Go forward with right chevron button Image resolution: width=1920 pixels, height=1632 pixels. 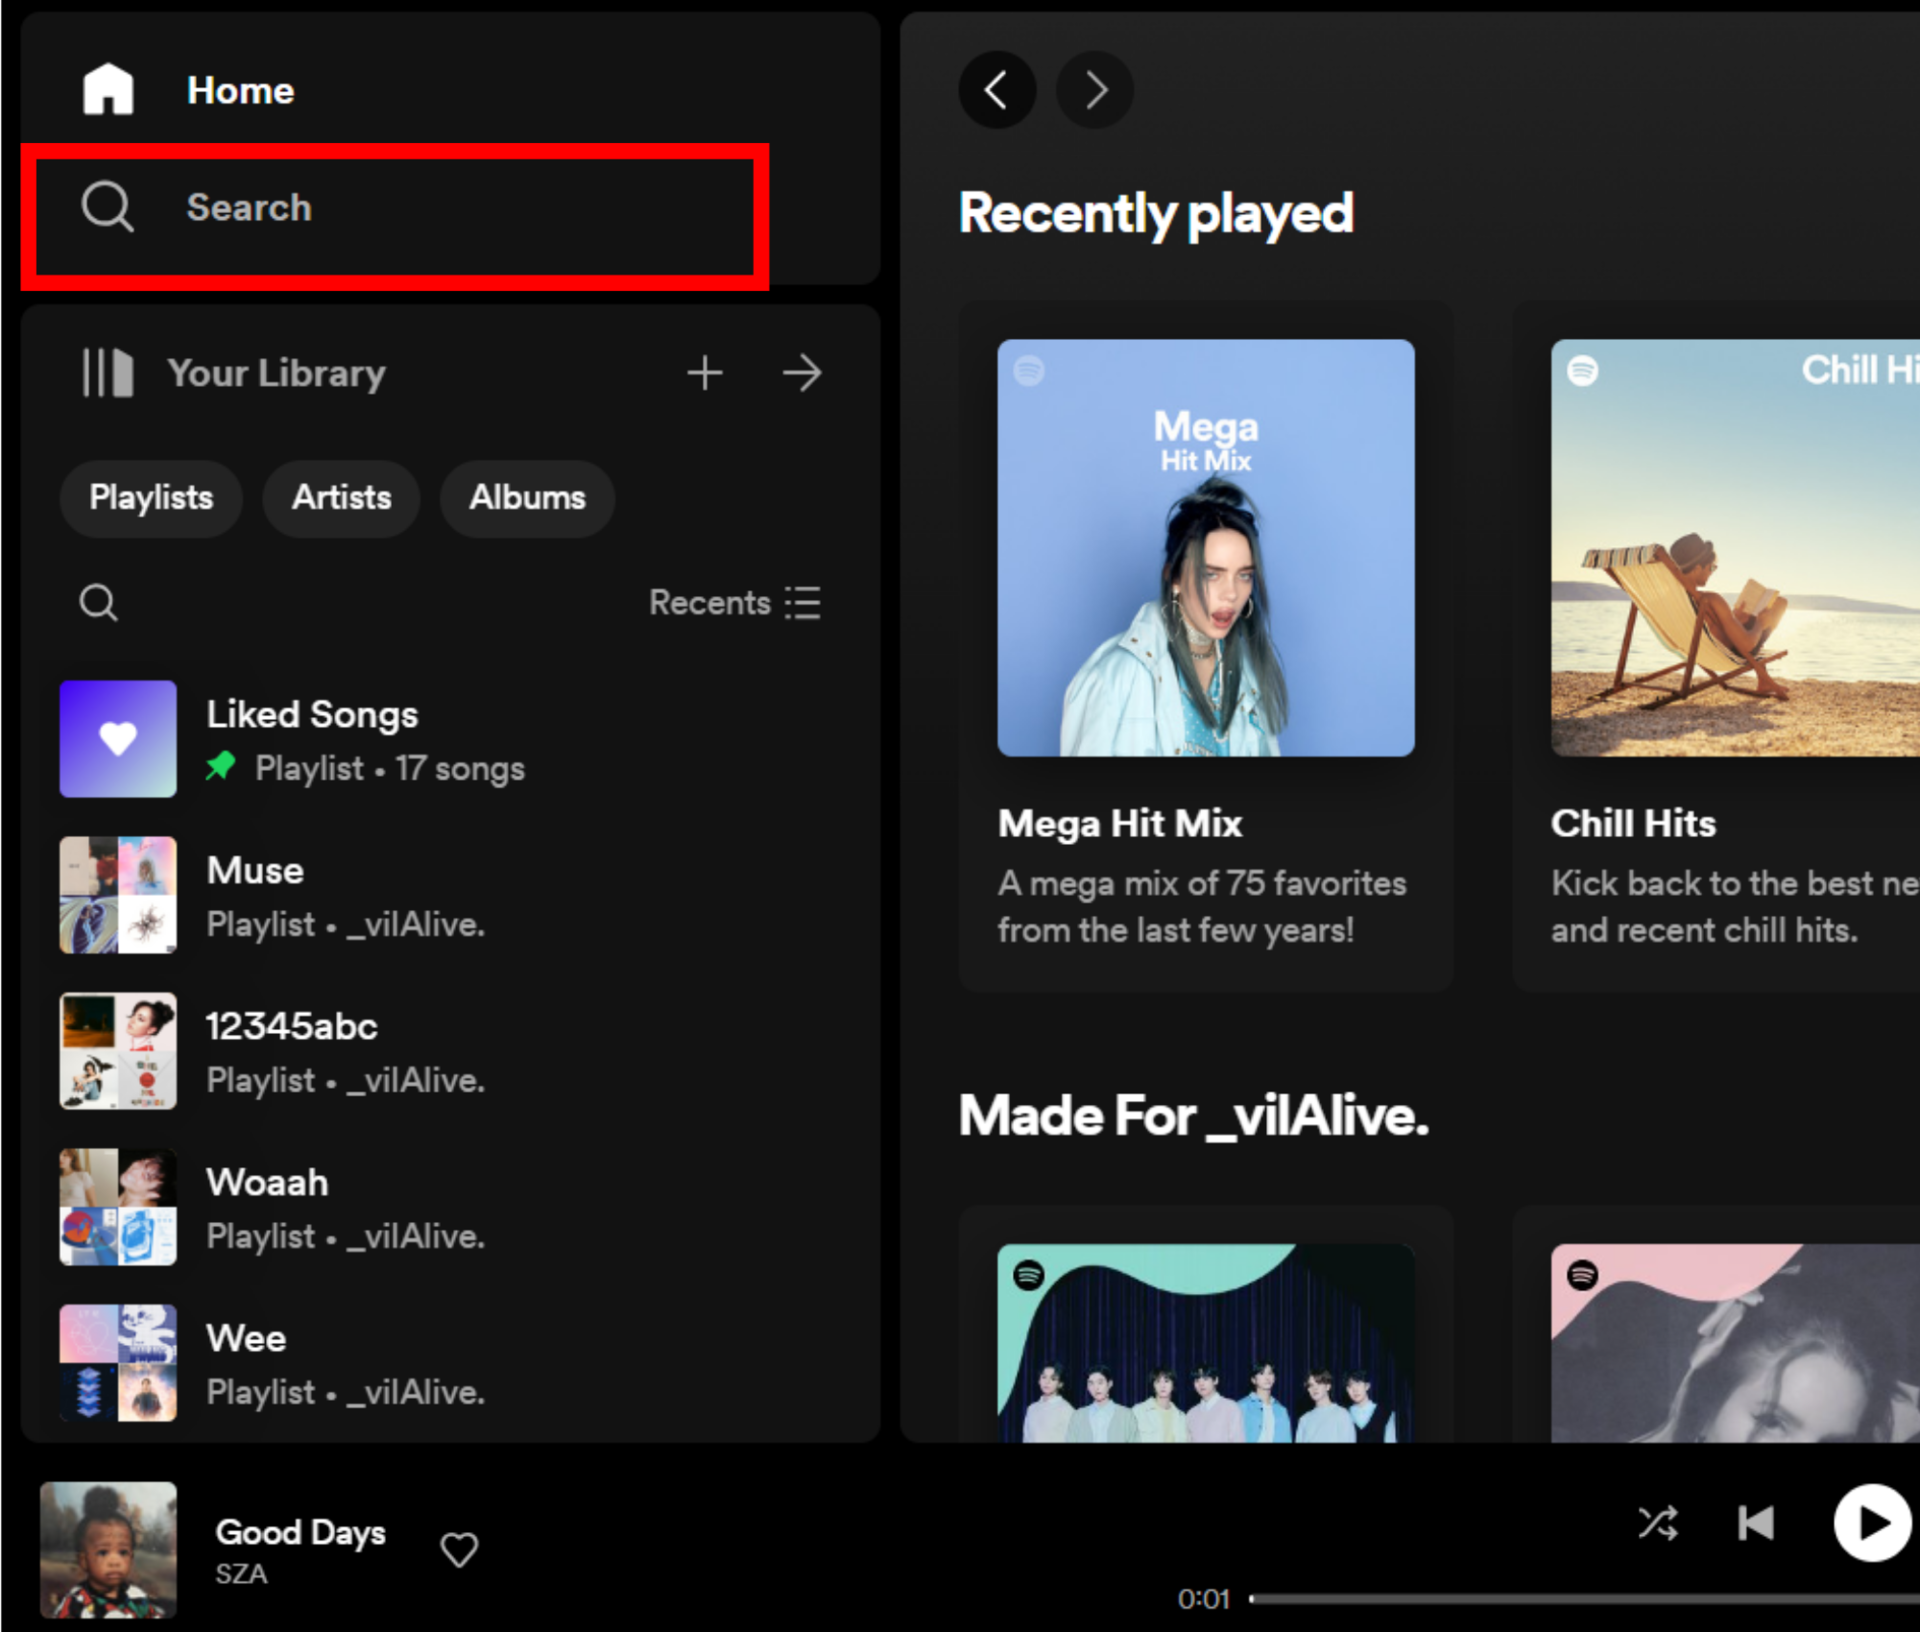(x=1095, y=90)
